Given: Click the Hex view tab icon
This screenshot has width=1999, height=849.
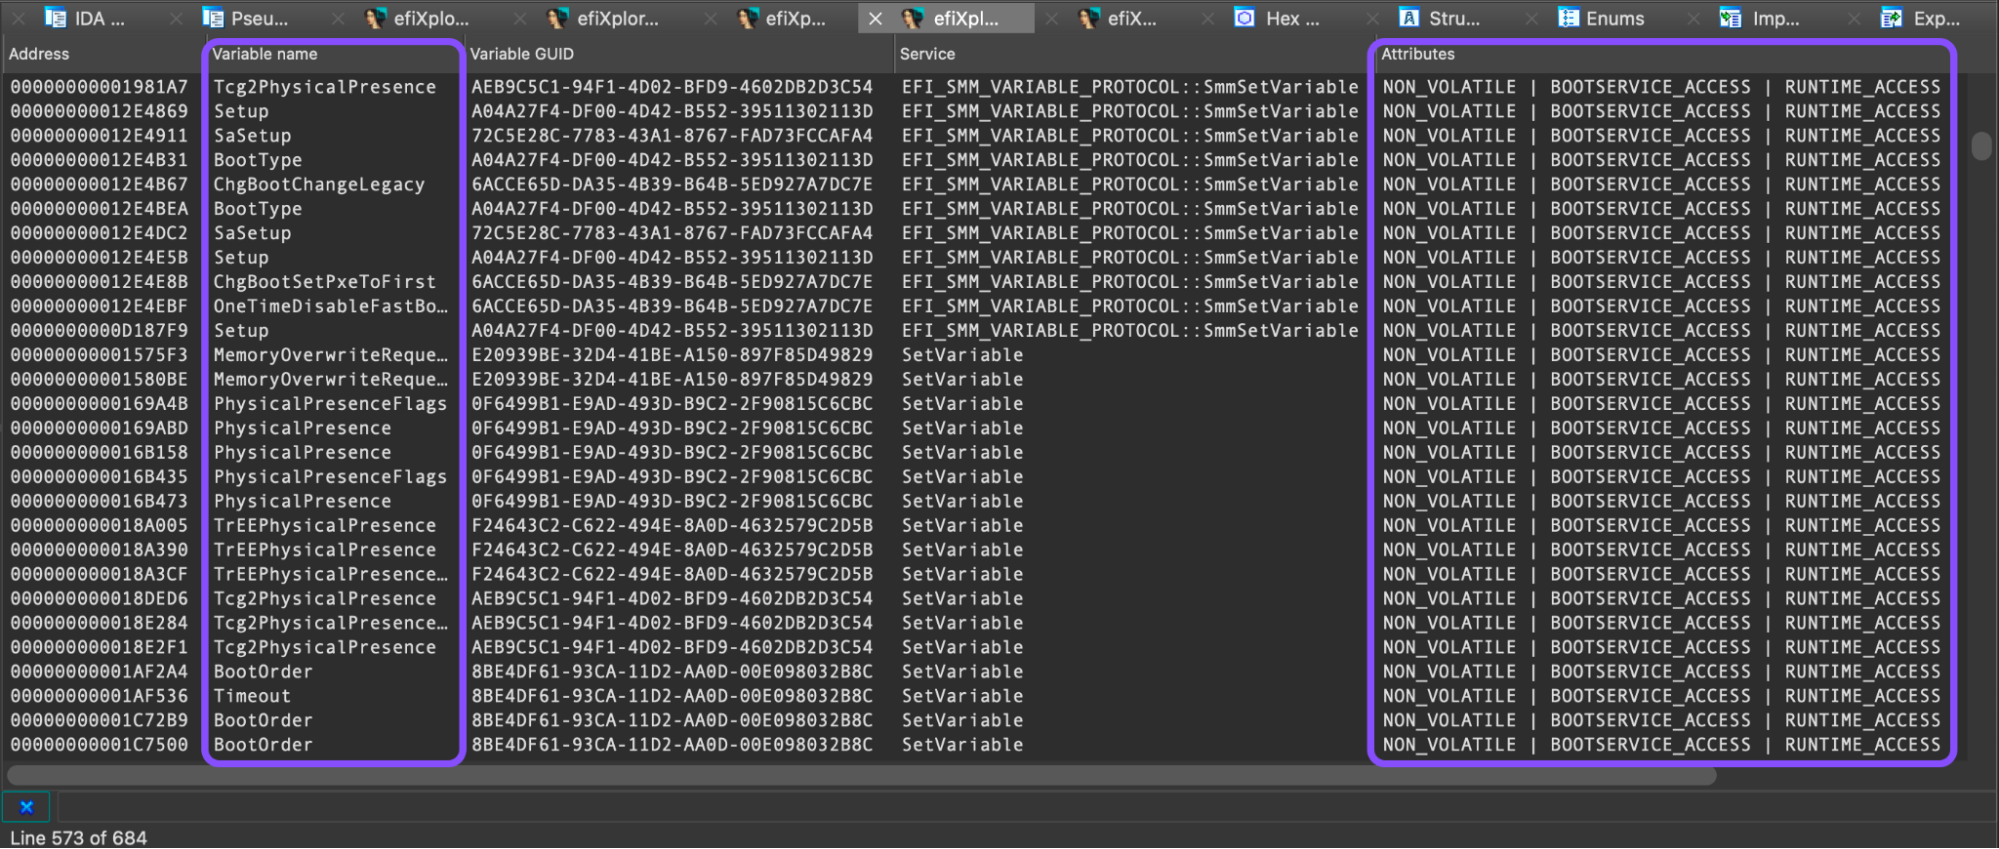Looking at the screenshot, I should coord(1244,18).
